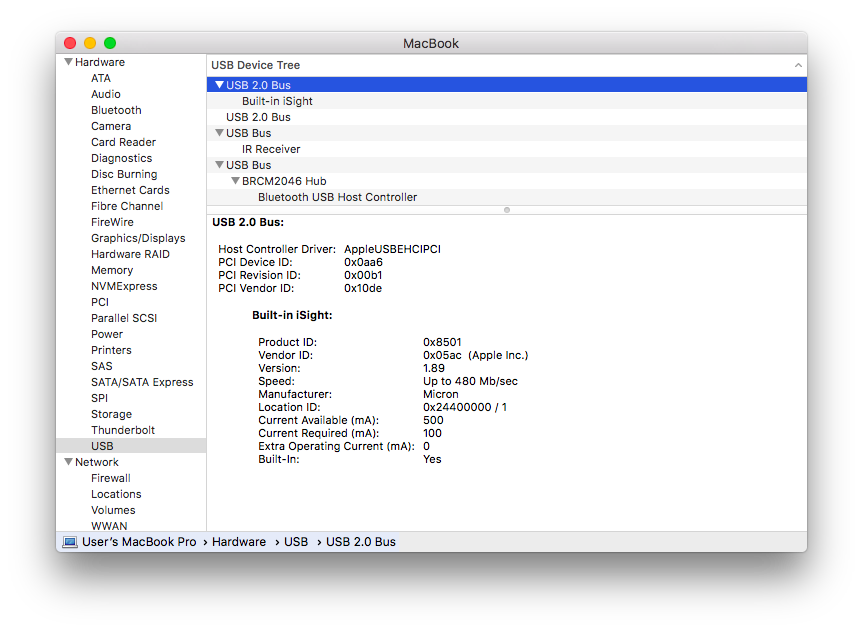The image size is (863, 632).
Task: Click the Built-in iSight details heading
Action: (292, 315)
